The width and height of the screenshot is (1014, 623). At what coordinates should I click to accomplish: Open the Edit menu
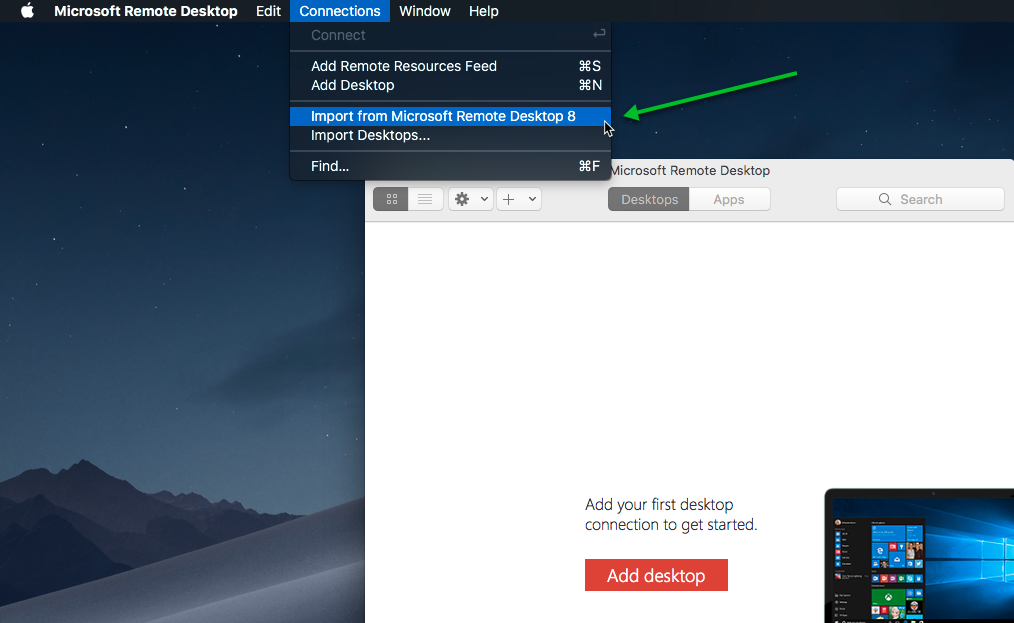click(268, 11)
